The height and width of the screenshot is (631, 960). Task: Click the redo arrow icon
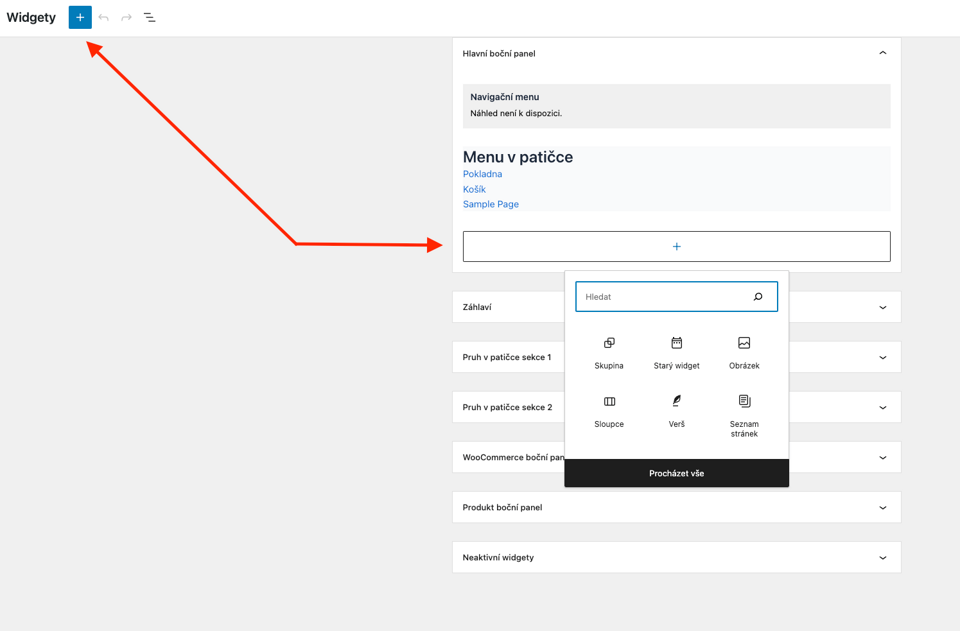tap(126, 18)
